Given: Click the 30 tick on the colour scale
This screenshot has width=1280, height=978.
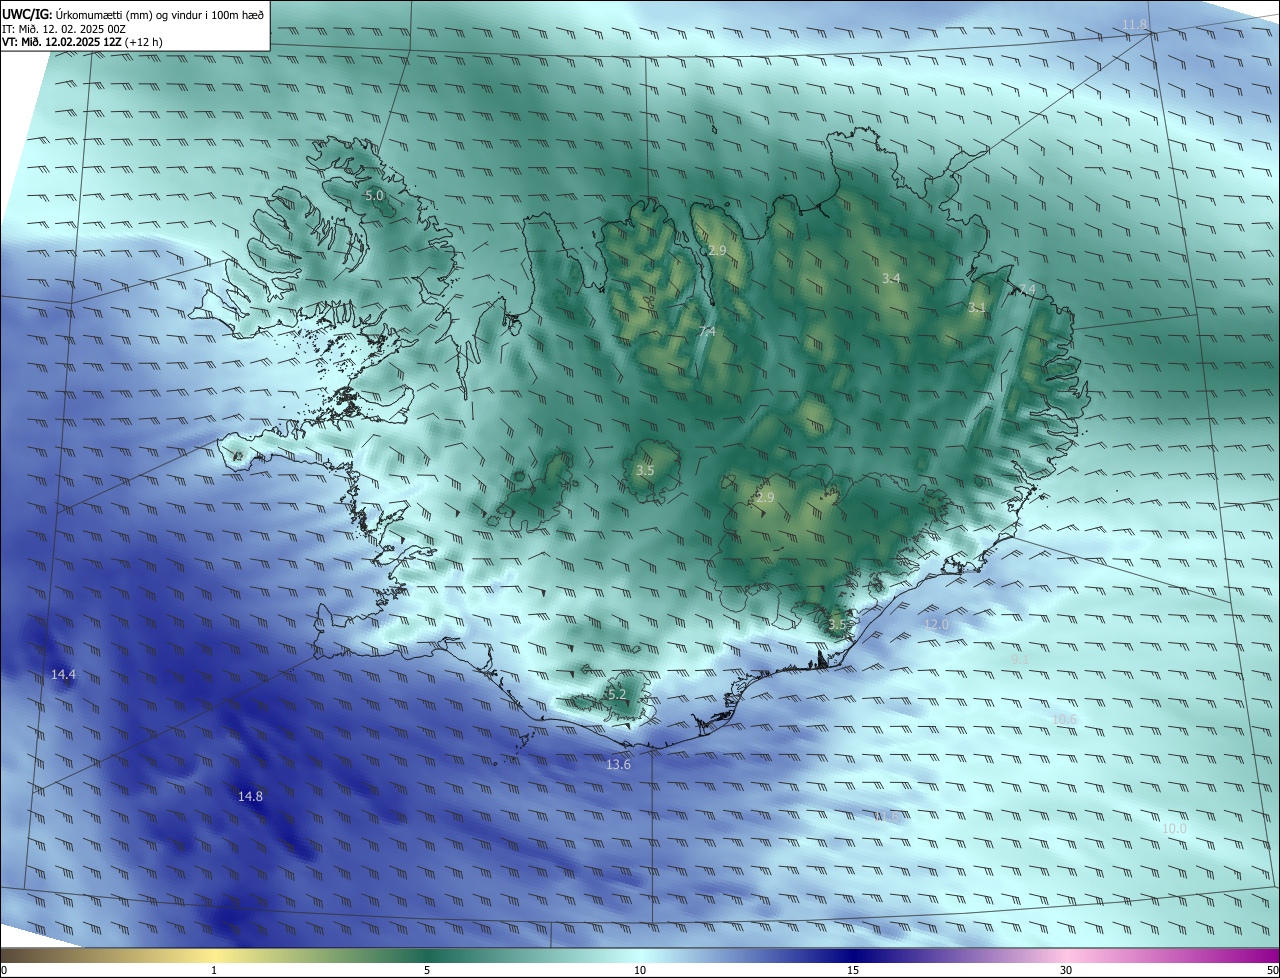Looking at the screenshot, I should click(1066, 970).
